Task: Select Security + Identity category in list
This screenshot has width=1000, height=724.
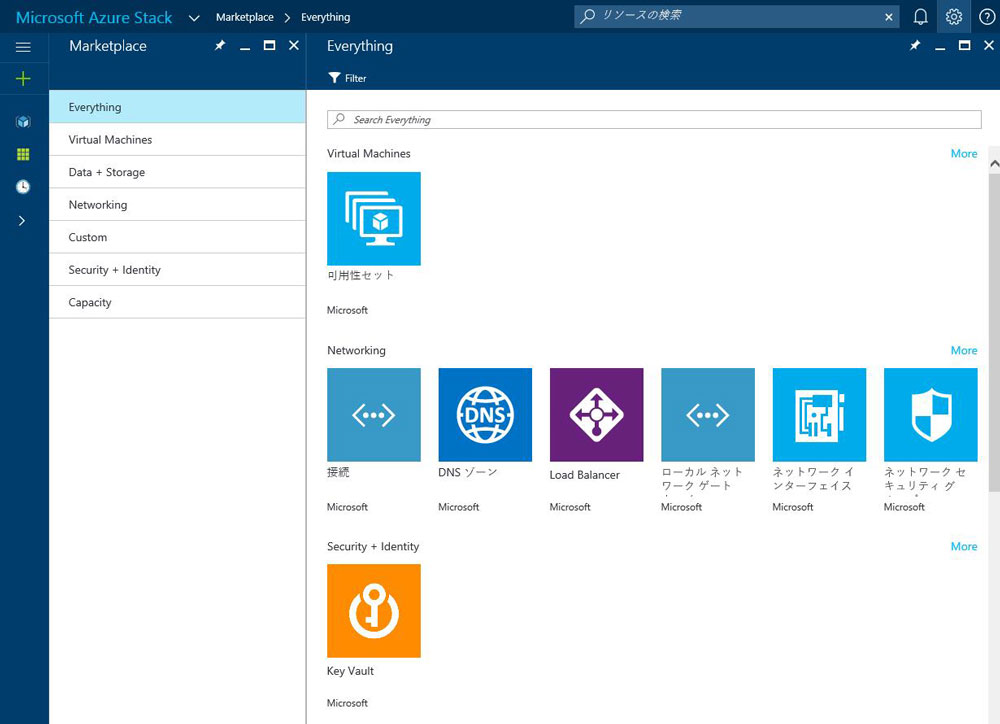Action: pos(177,269)
